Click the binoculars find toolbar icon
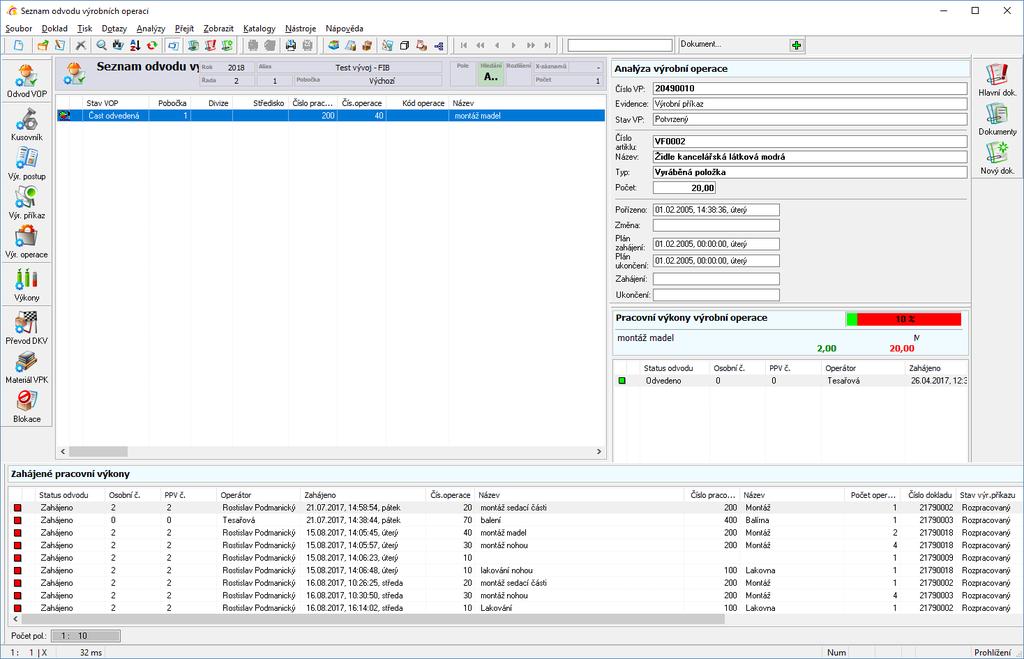 tap(118, 45)
